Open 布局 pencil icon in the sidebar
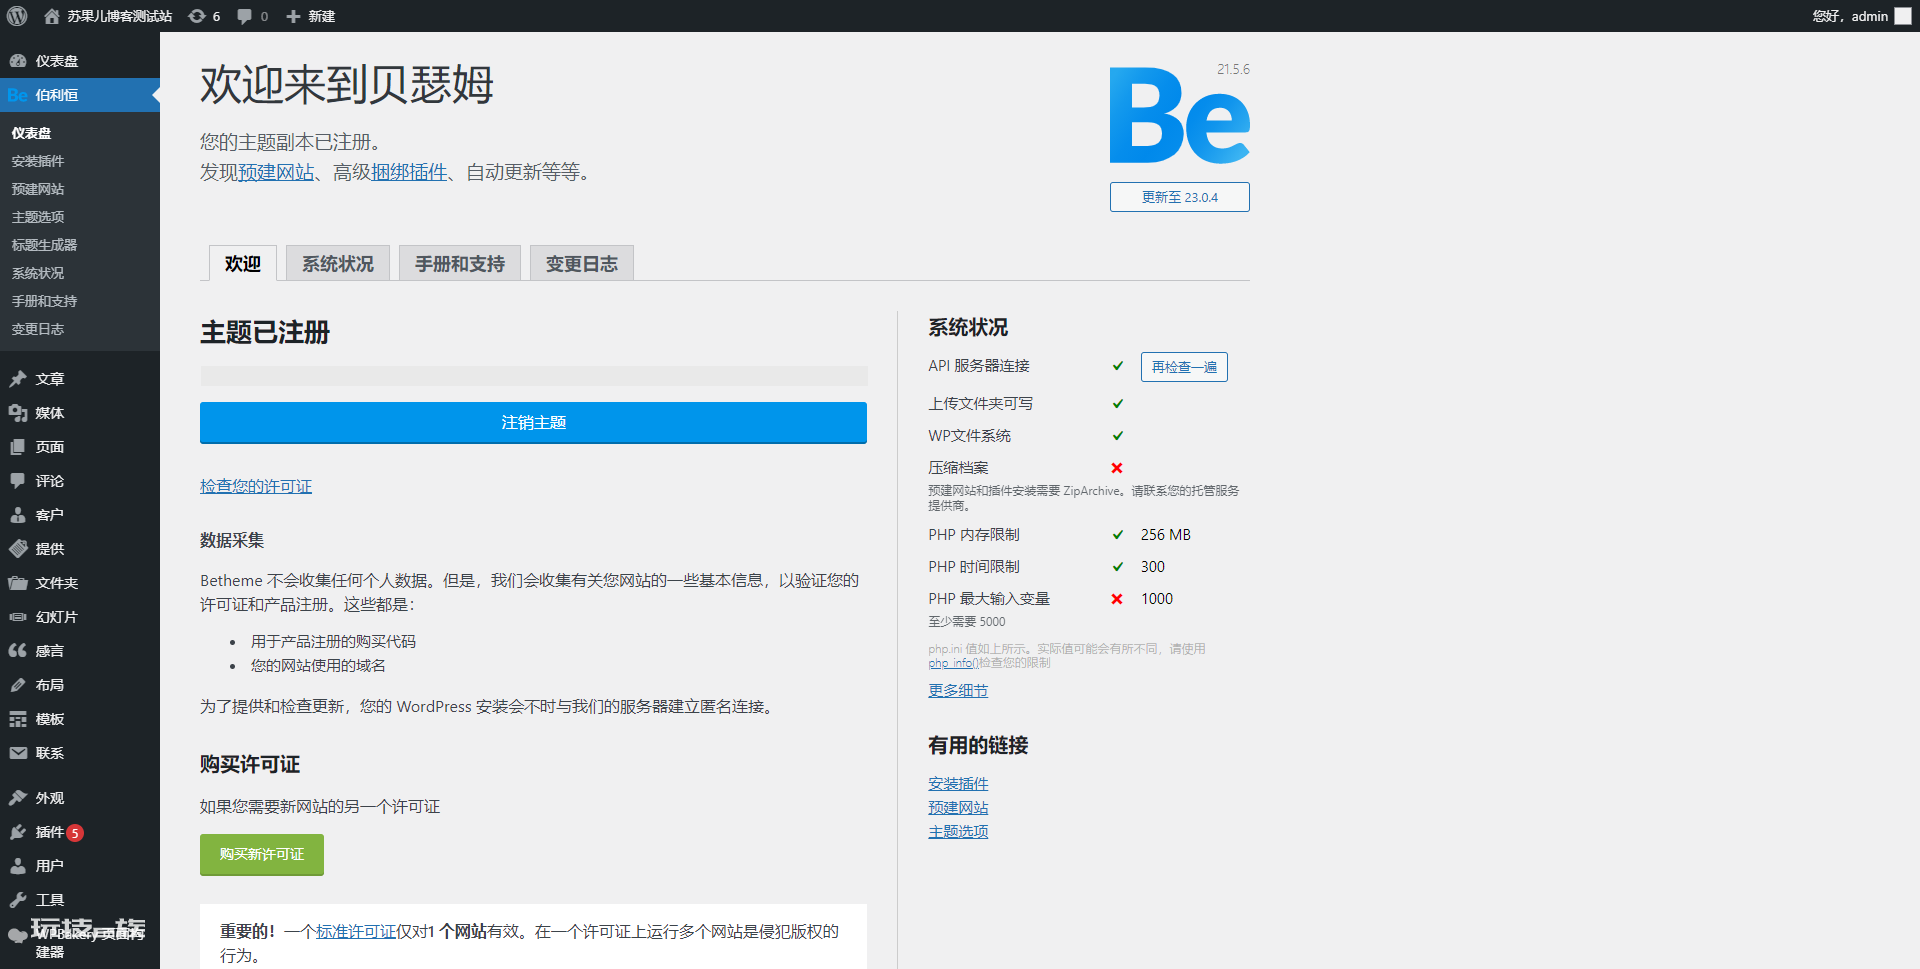This screenshot has height=969, width=1920. pyautogui.click(x=18, y=685)
